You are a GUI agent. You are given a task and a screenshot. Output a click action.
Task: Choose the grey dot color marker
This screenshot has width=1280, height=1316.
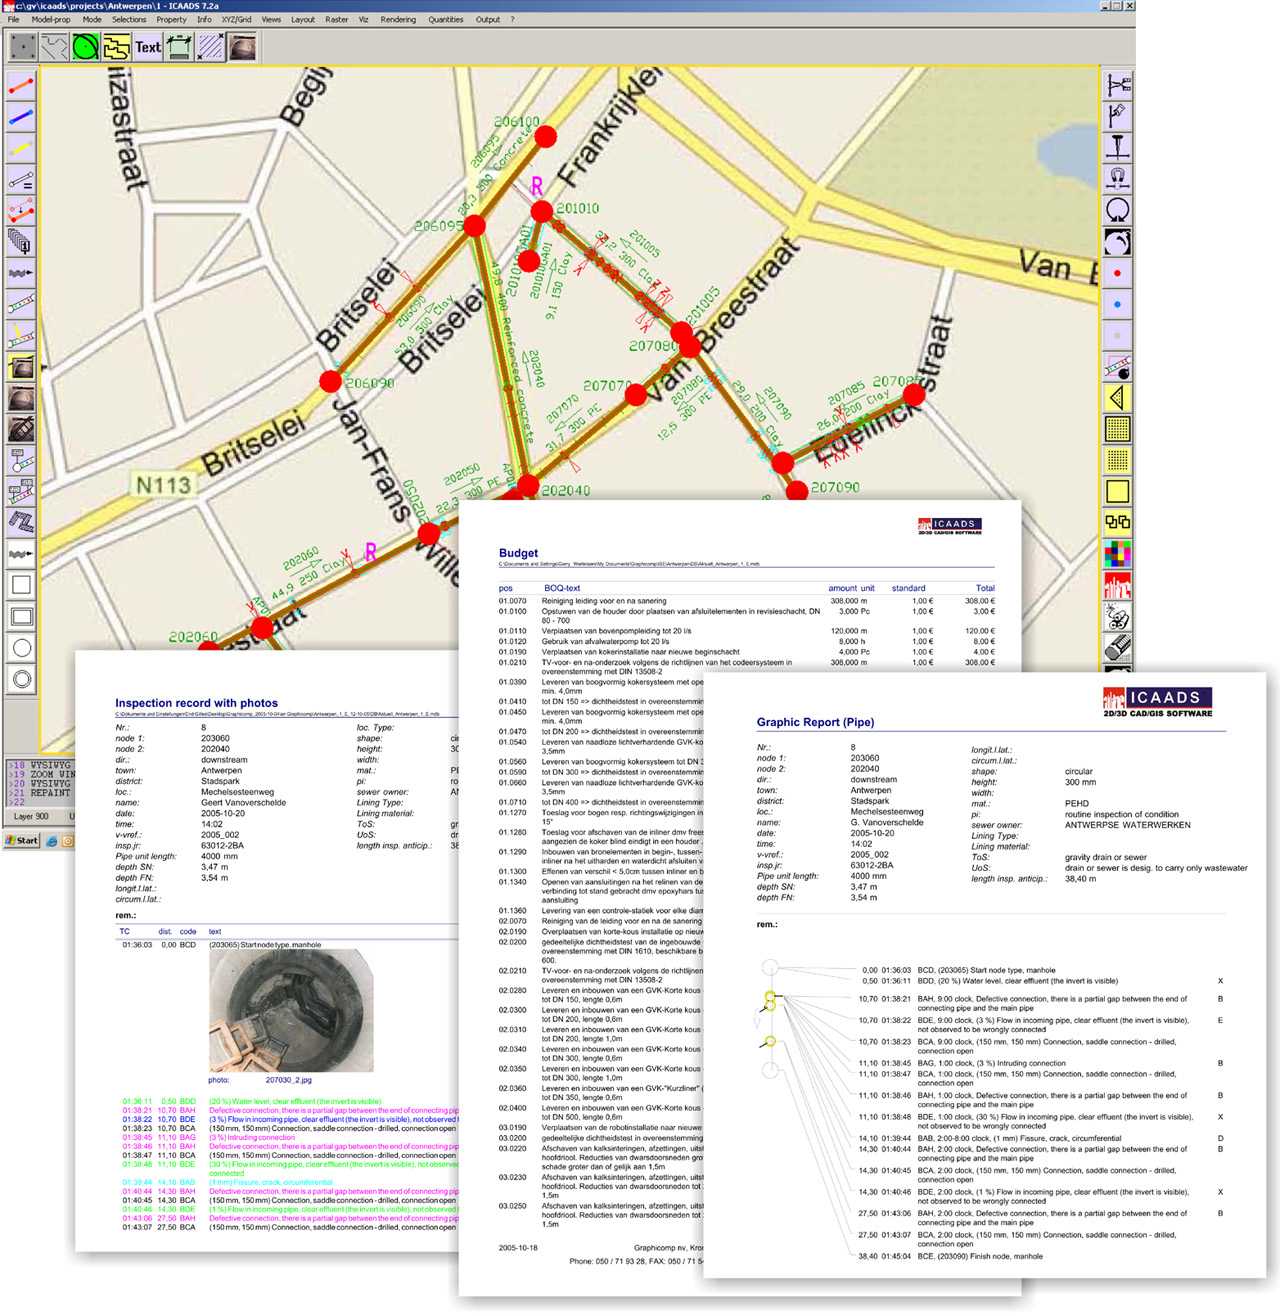click(1117, 335)
